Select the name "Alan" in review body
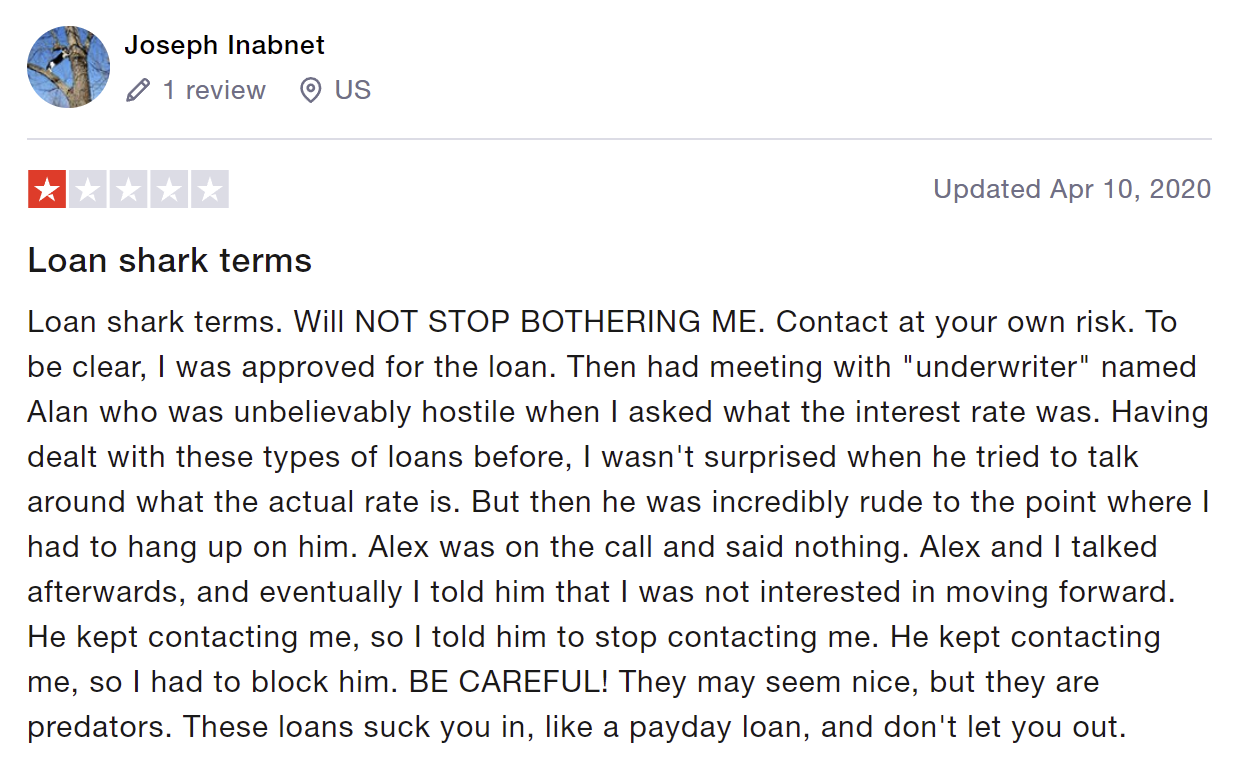 [58, 412]
